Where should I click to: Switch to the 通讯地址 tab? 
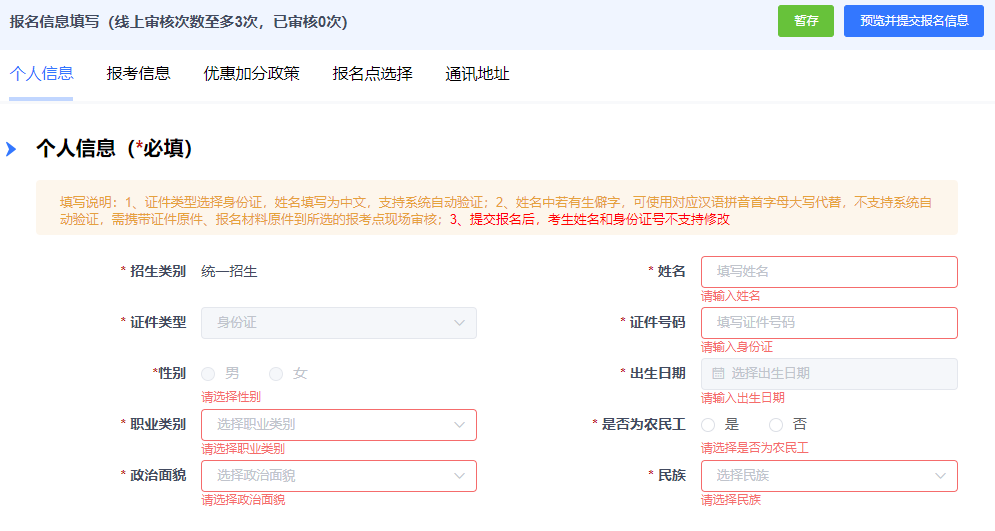point(477,73)
